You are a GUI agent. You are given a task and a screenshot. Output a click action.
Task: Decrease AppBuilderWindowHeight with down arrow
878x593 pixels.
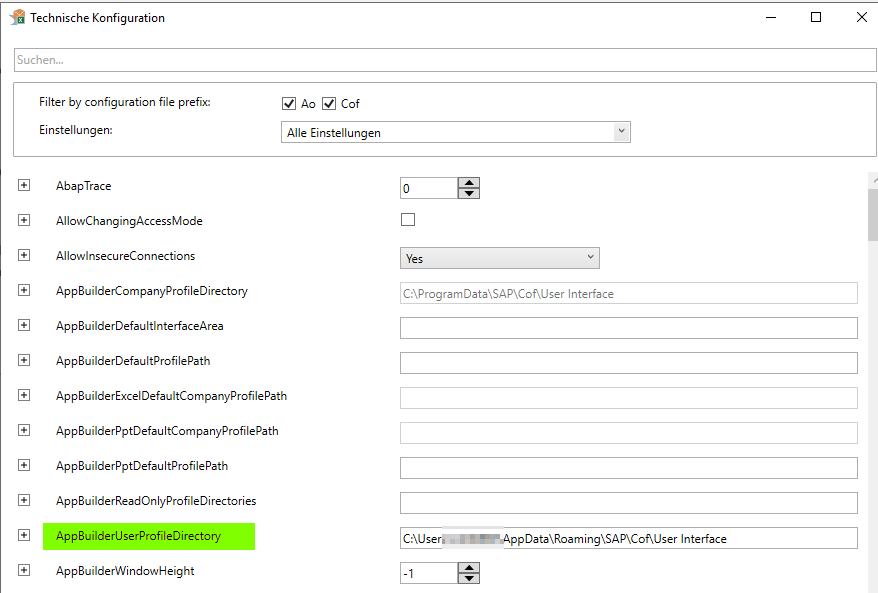point(469,578)
